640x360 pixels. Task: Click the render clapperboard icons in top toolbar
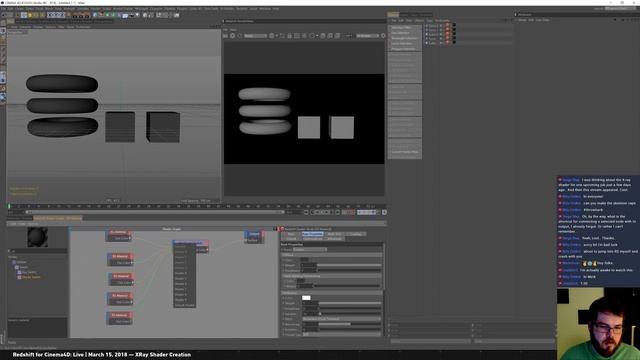[x=81, y=15]
